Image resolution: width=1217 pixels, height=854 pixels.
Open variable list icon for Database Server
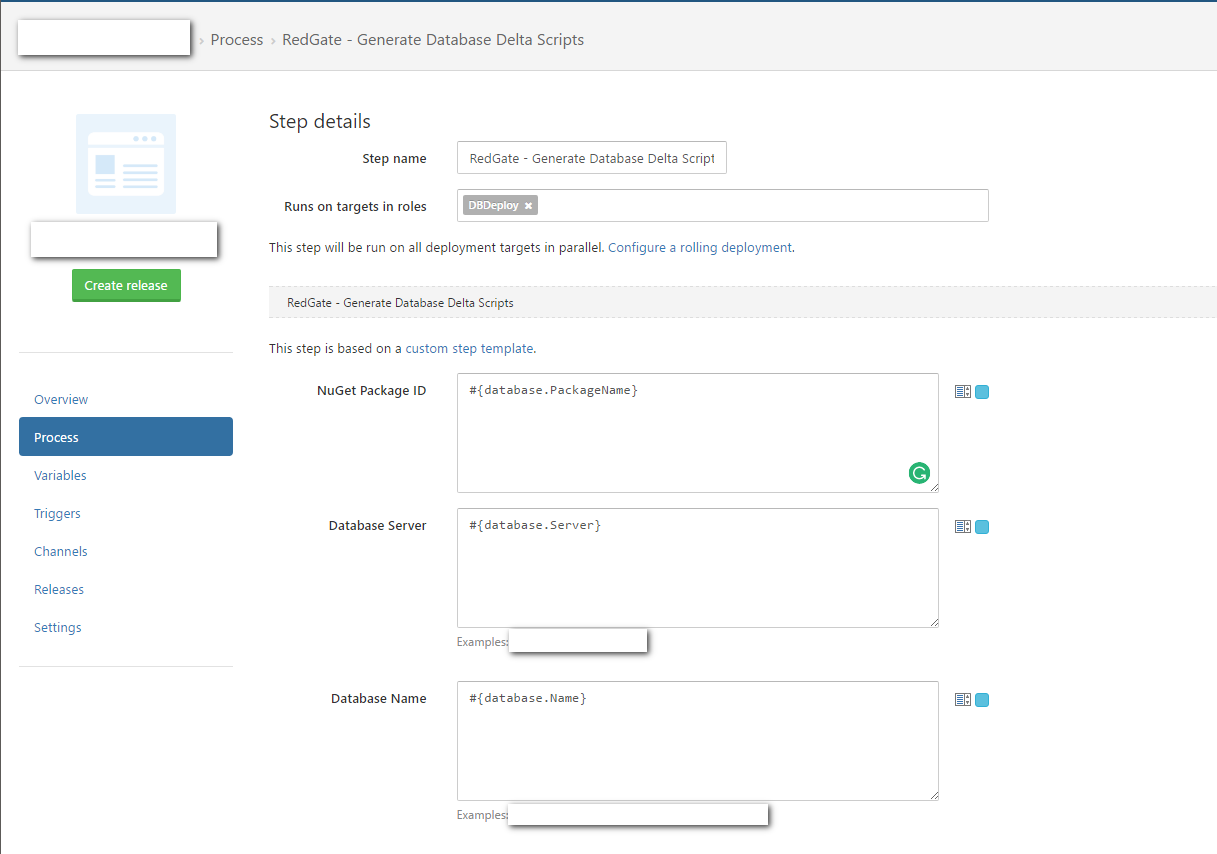click(x=963, y=527)
